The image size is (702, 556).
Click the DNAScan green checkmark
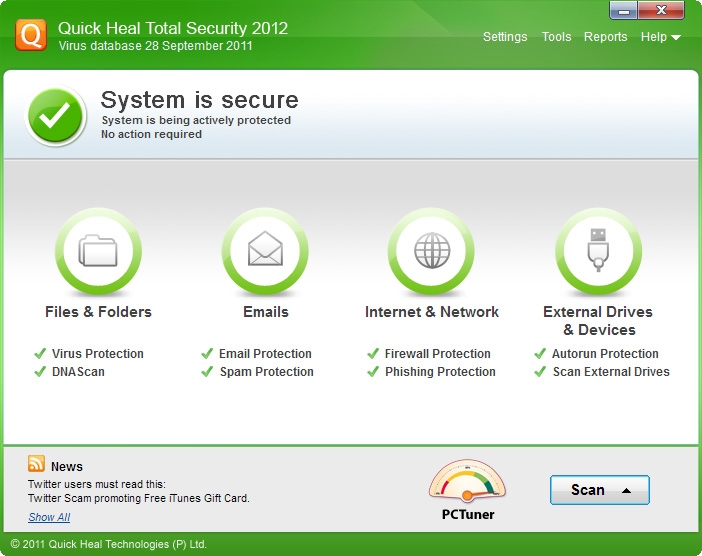[40, 372]
